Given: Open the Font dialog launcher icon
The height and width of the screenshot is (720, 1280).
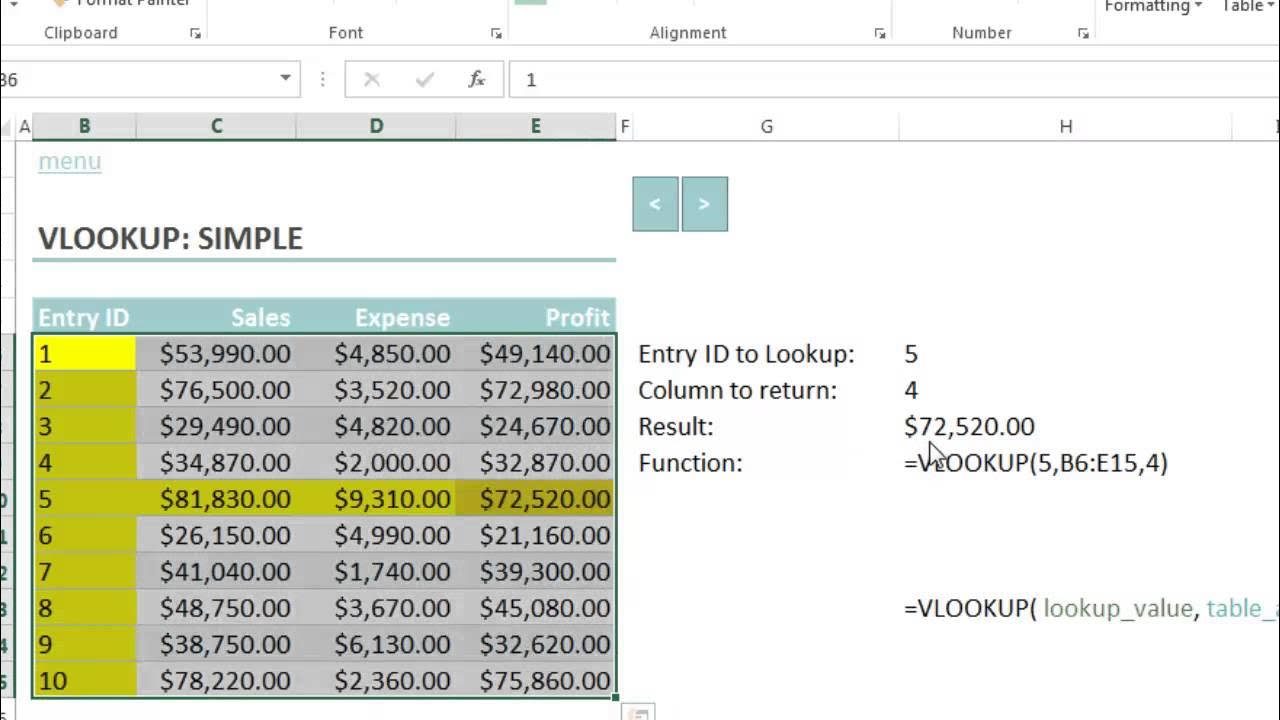Looking at the screenshot, I should click(x=496, y=33).
